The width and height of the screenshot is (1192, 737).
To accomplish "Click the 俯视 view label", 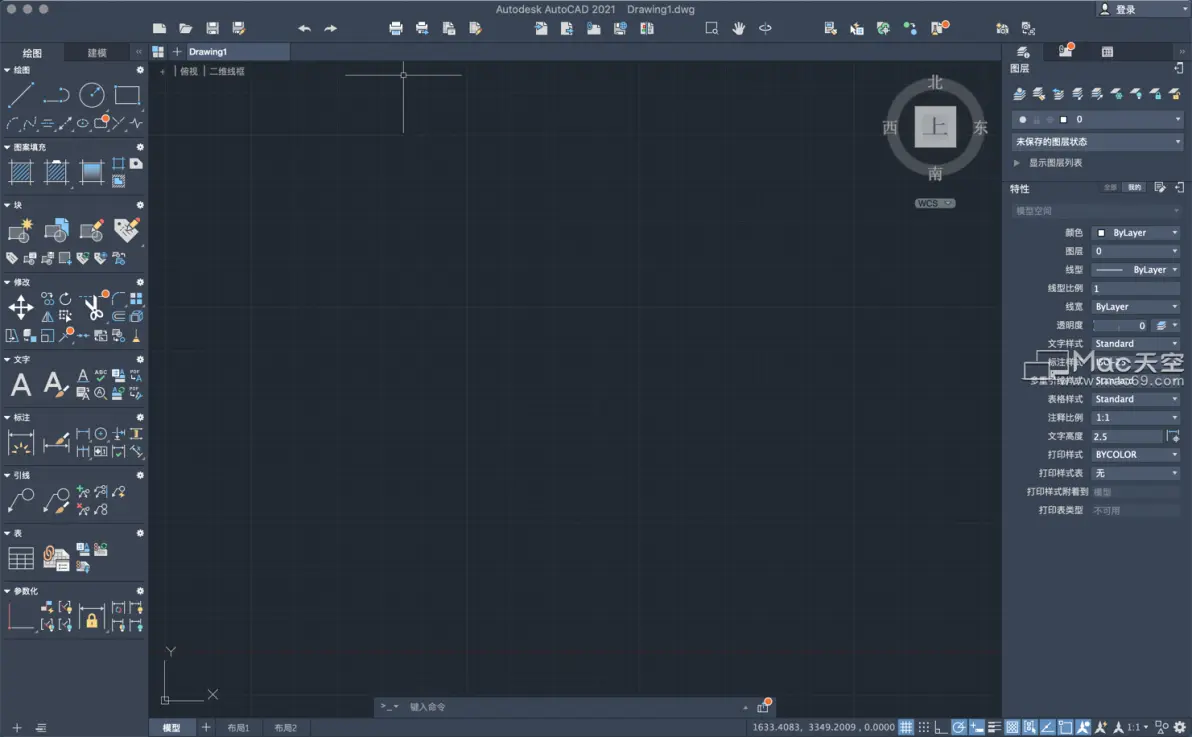I will (x=189, y=71).
